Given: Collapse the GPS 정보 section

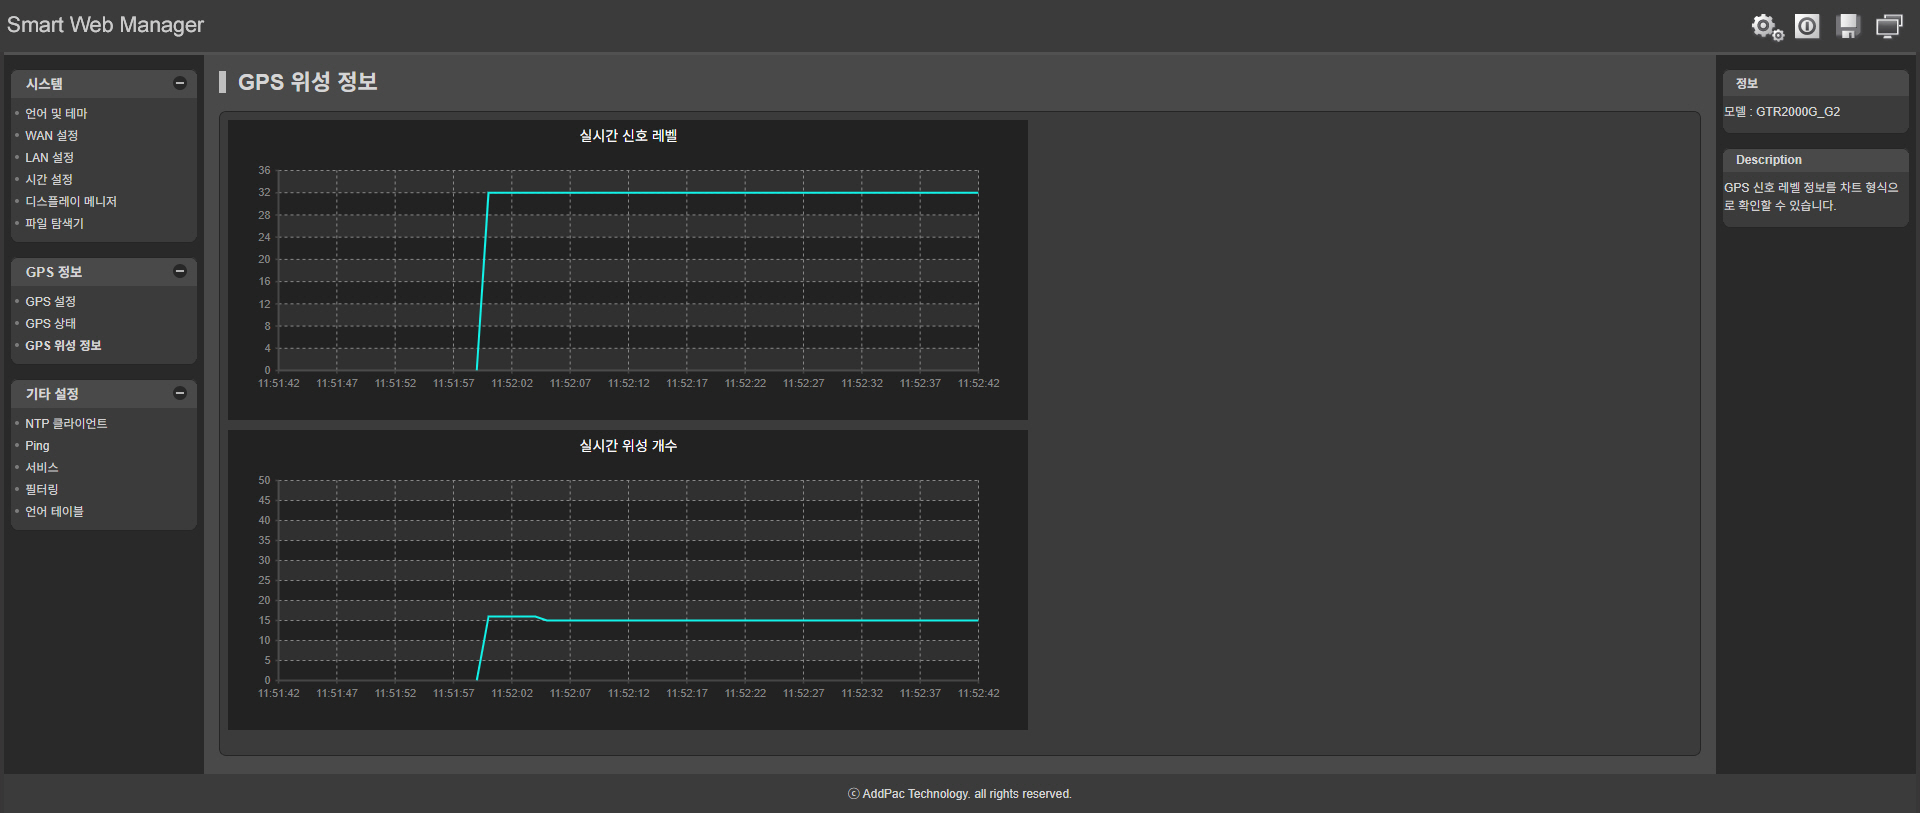Looking at the screenshot, I should click(180, 272).
